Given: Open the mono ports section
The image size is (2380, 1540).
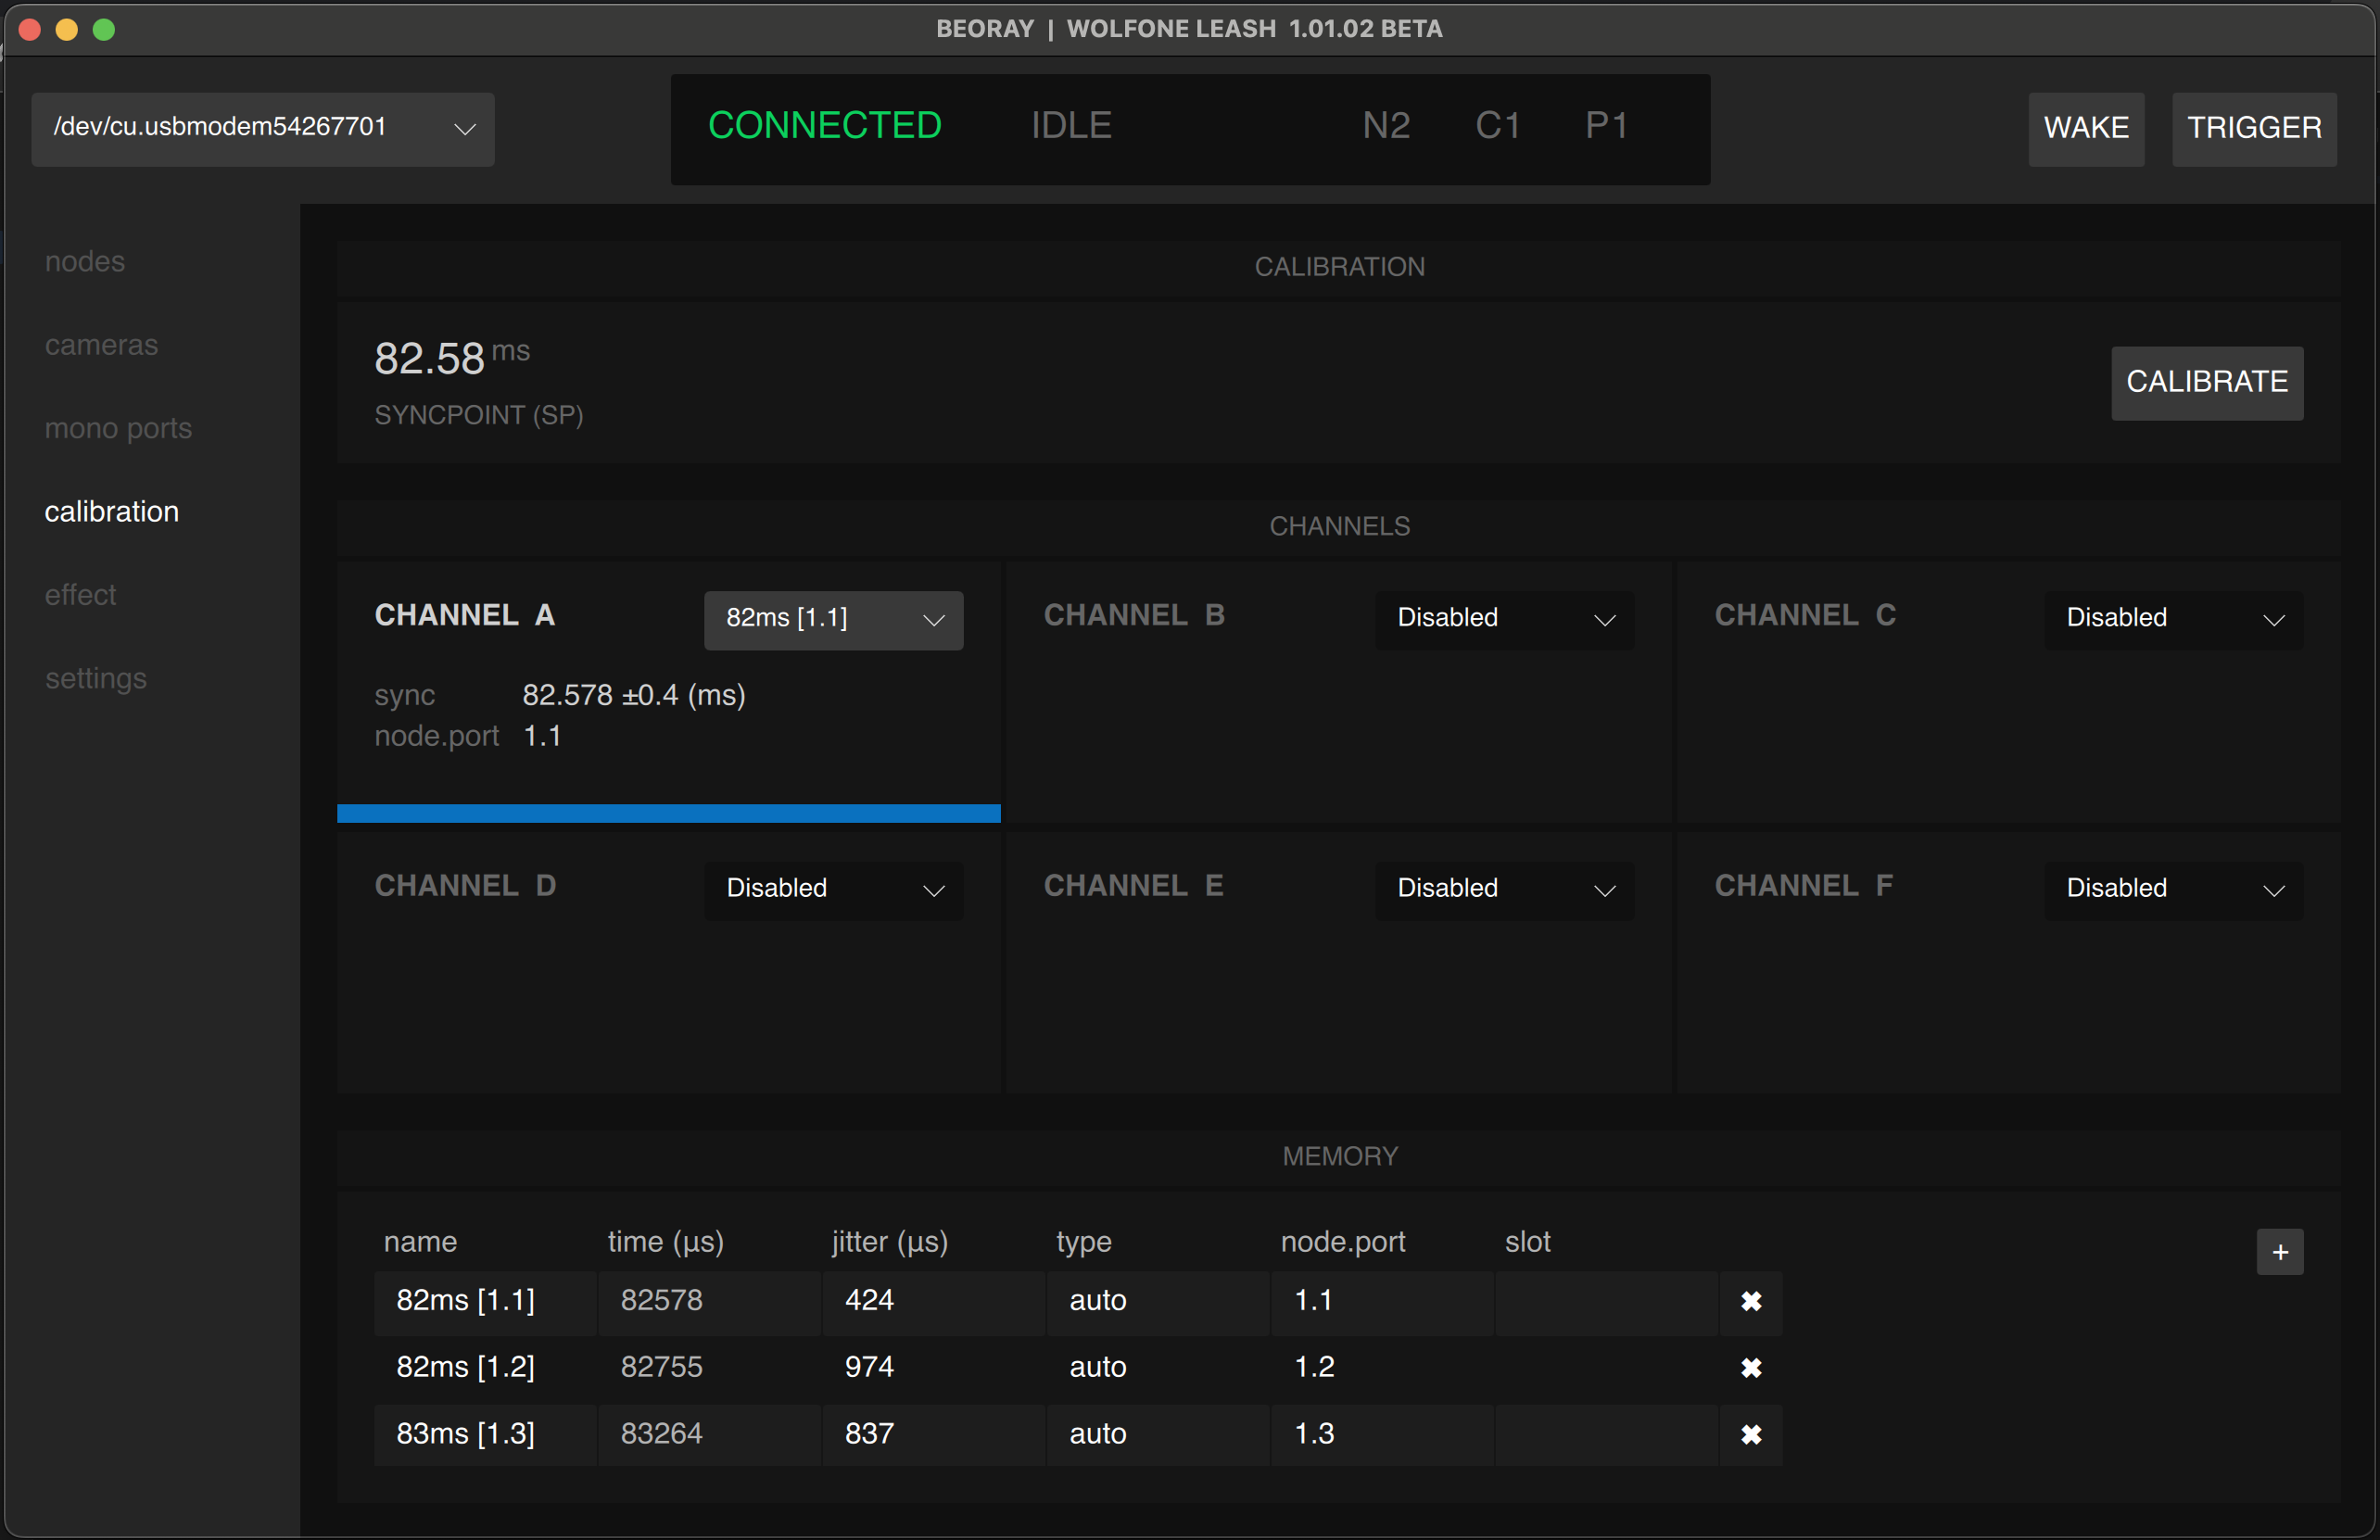Looking at the screenshot, I should 118,428.
